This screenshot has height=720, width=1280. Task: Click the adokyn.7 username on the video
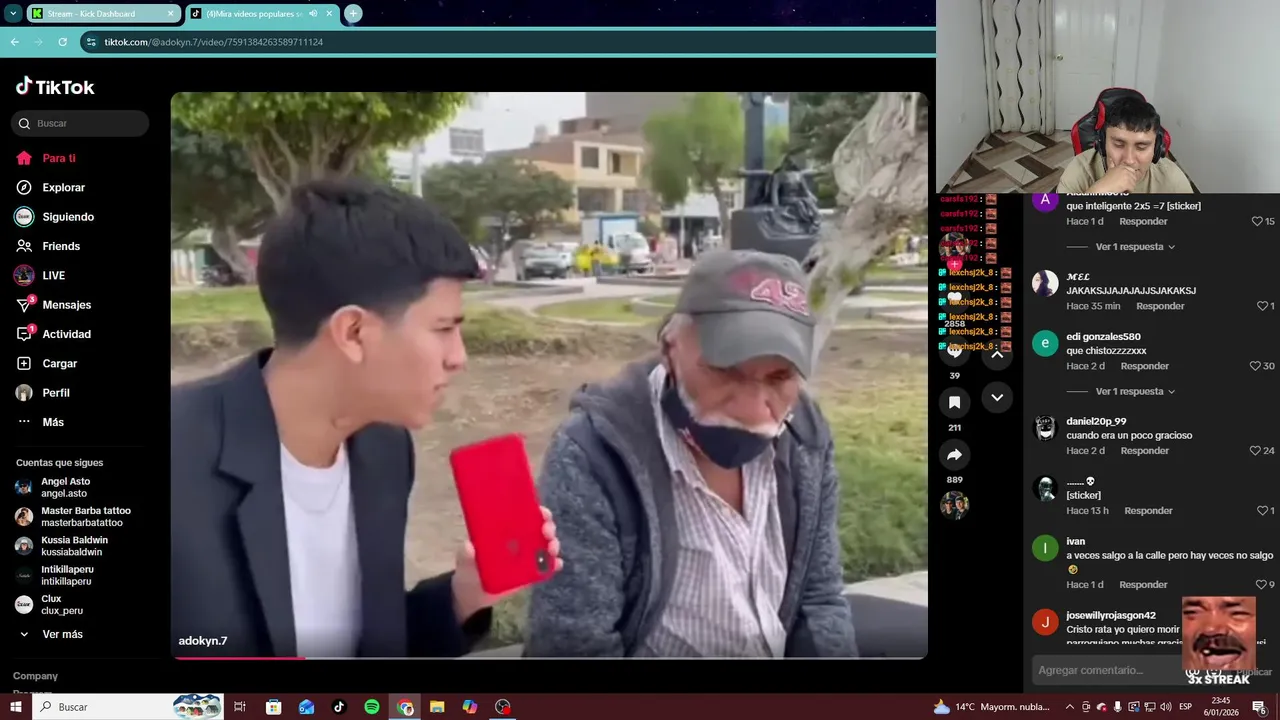[x=203, y=641]
